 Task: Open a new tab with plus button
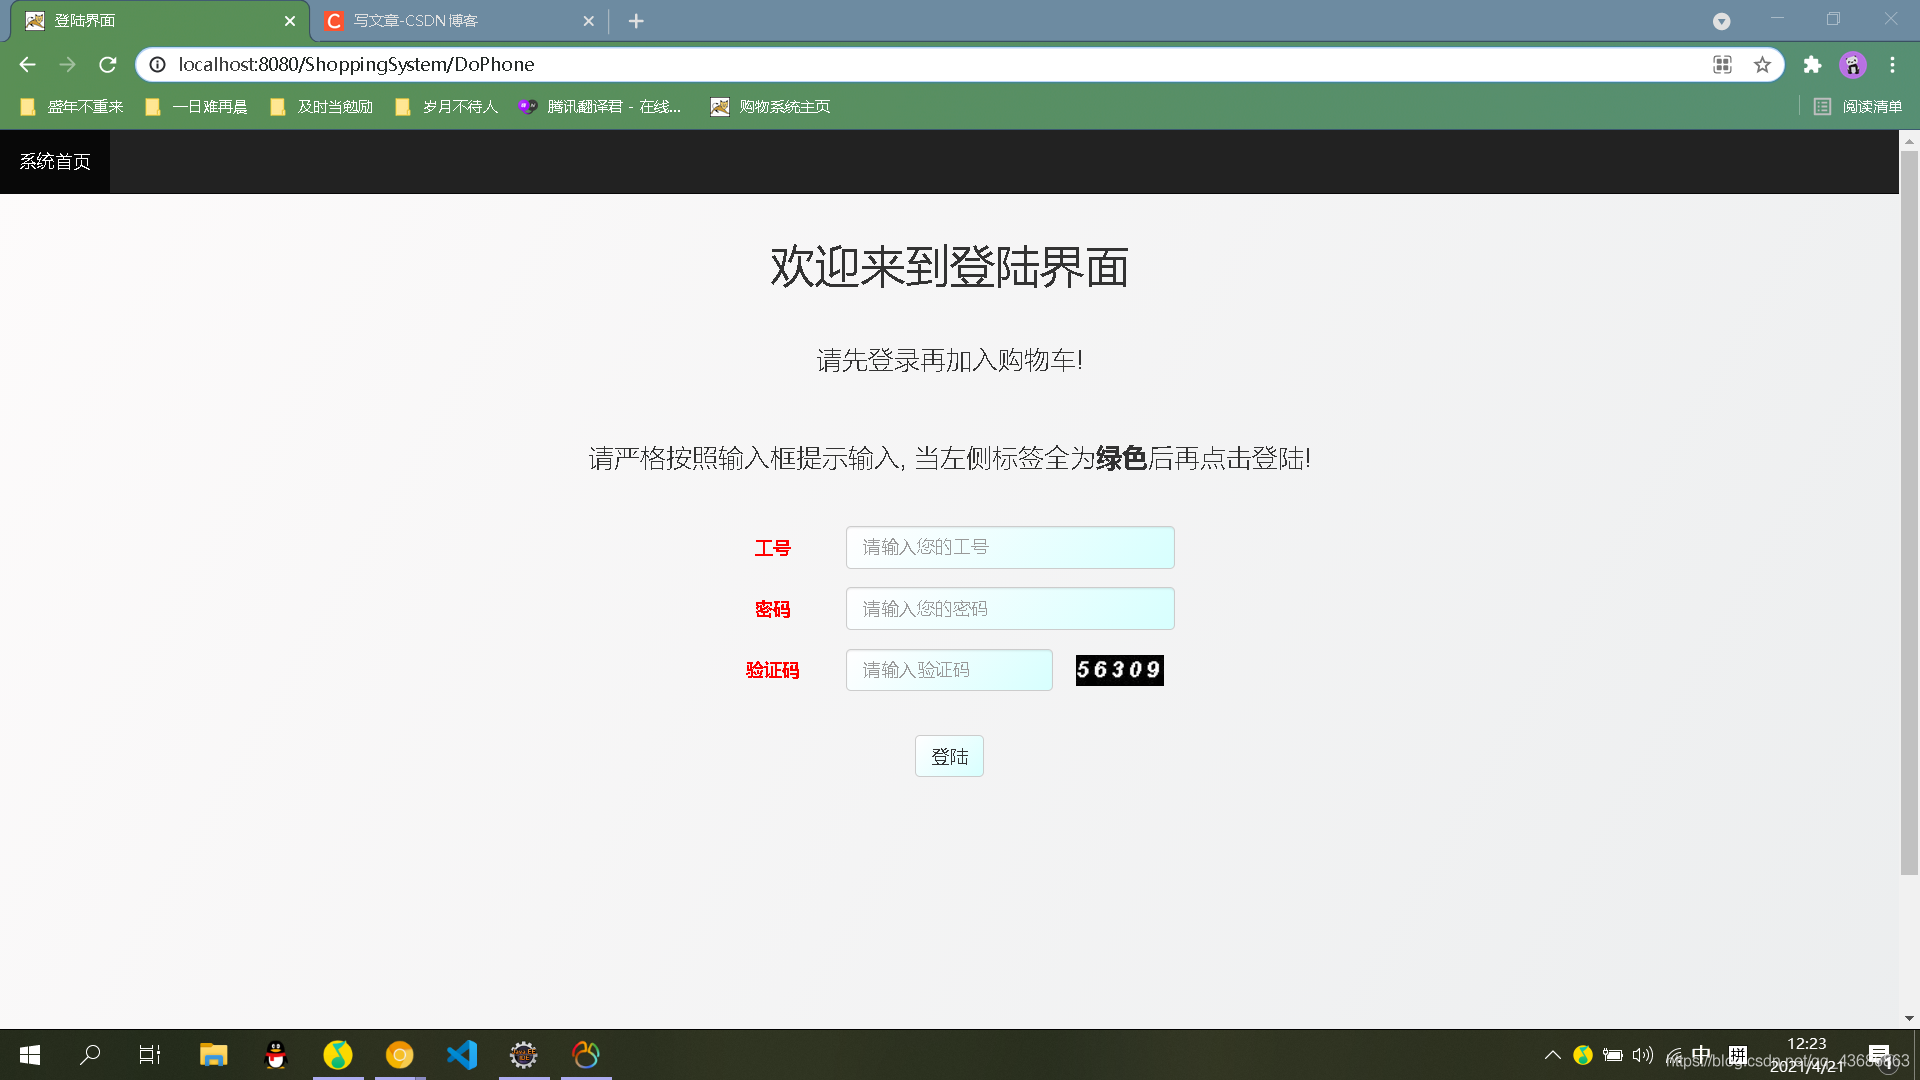(636, 21)
